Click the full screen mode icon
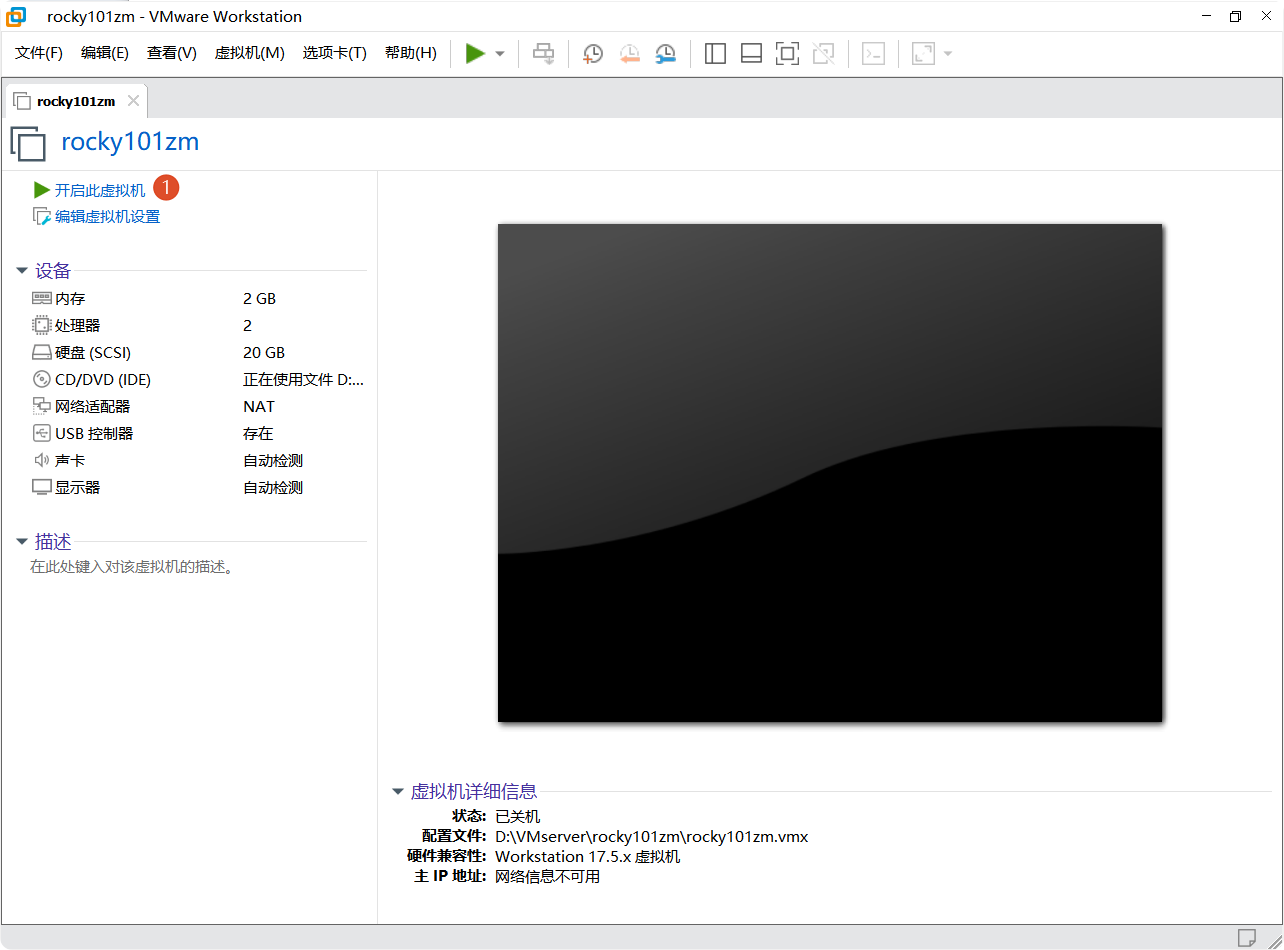 click(x=788, y=54)
